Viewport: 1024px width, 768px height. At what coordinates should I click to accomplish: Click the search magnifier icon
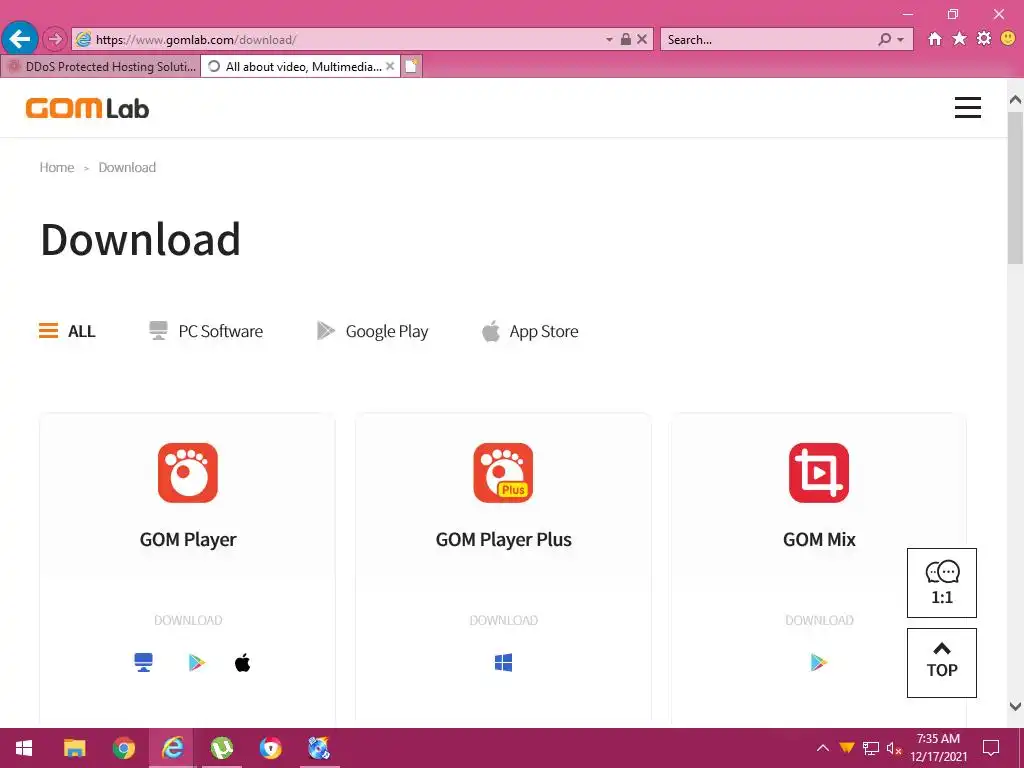[884, 39]
